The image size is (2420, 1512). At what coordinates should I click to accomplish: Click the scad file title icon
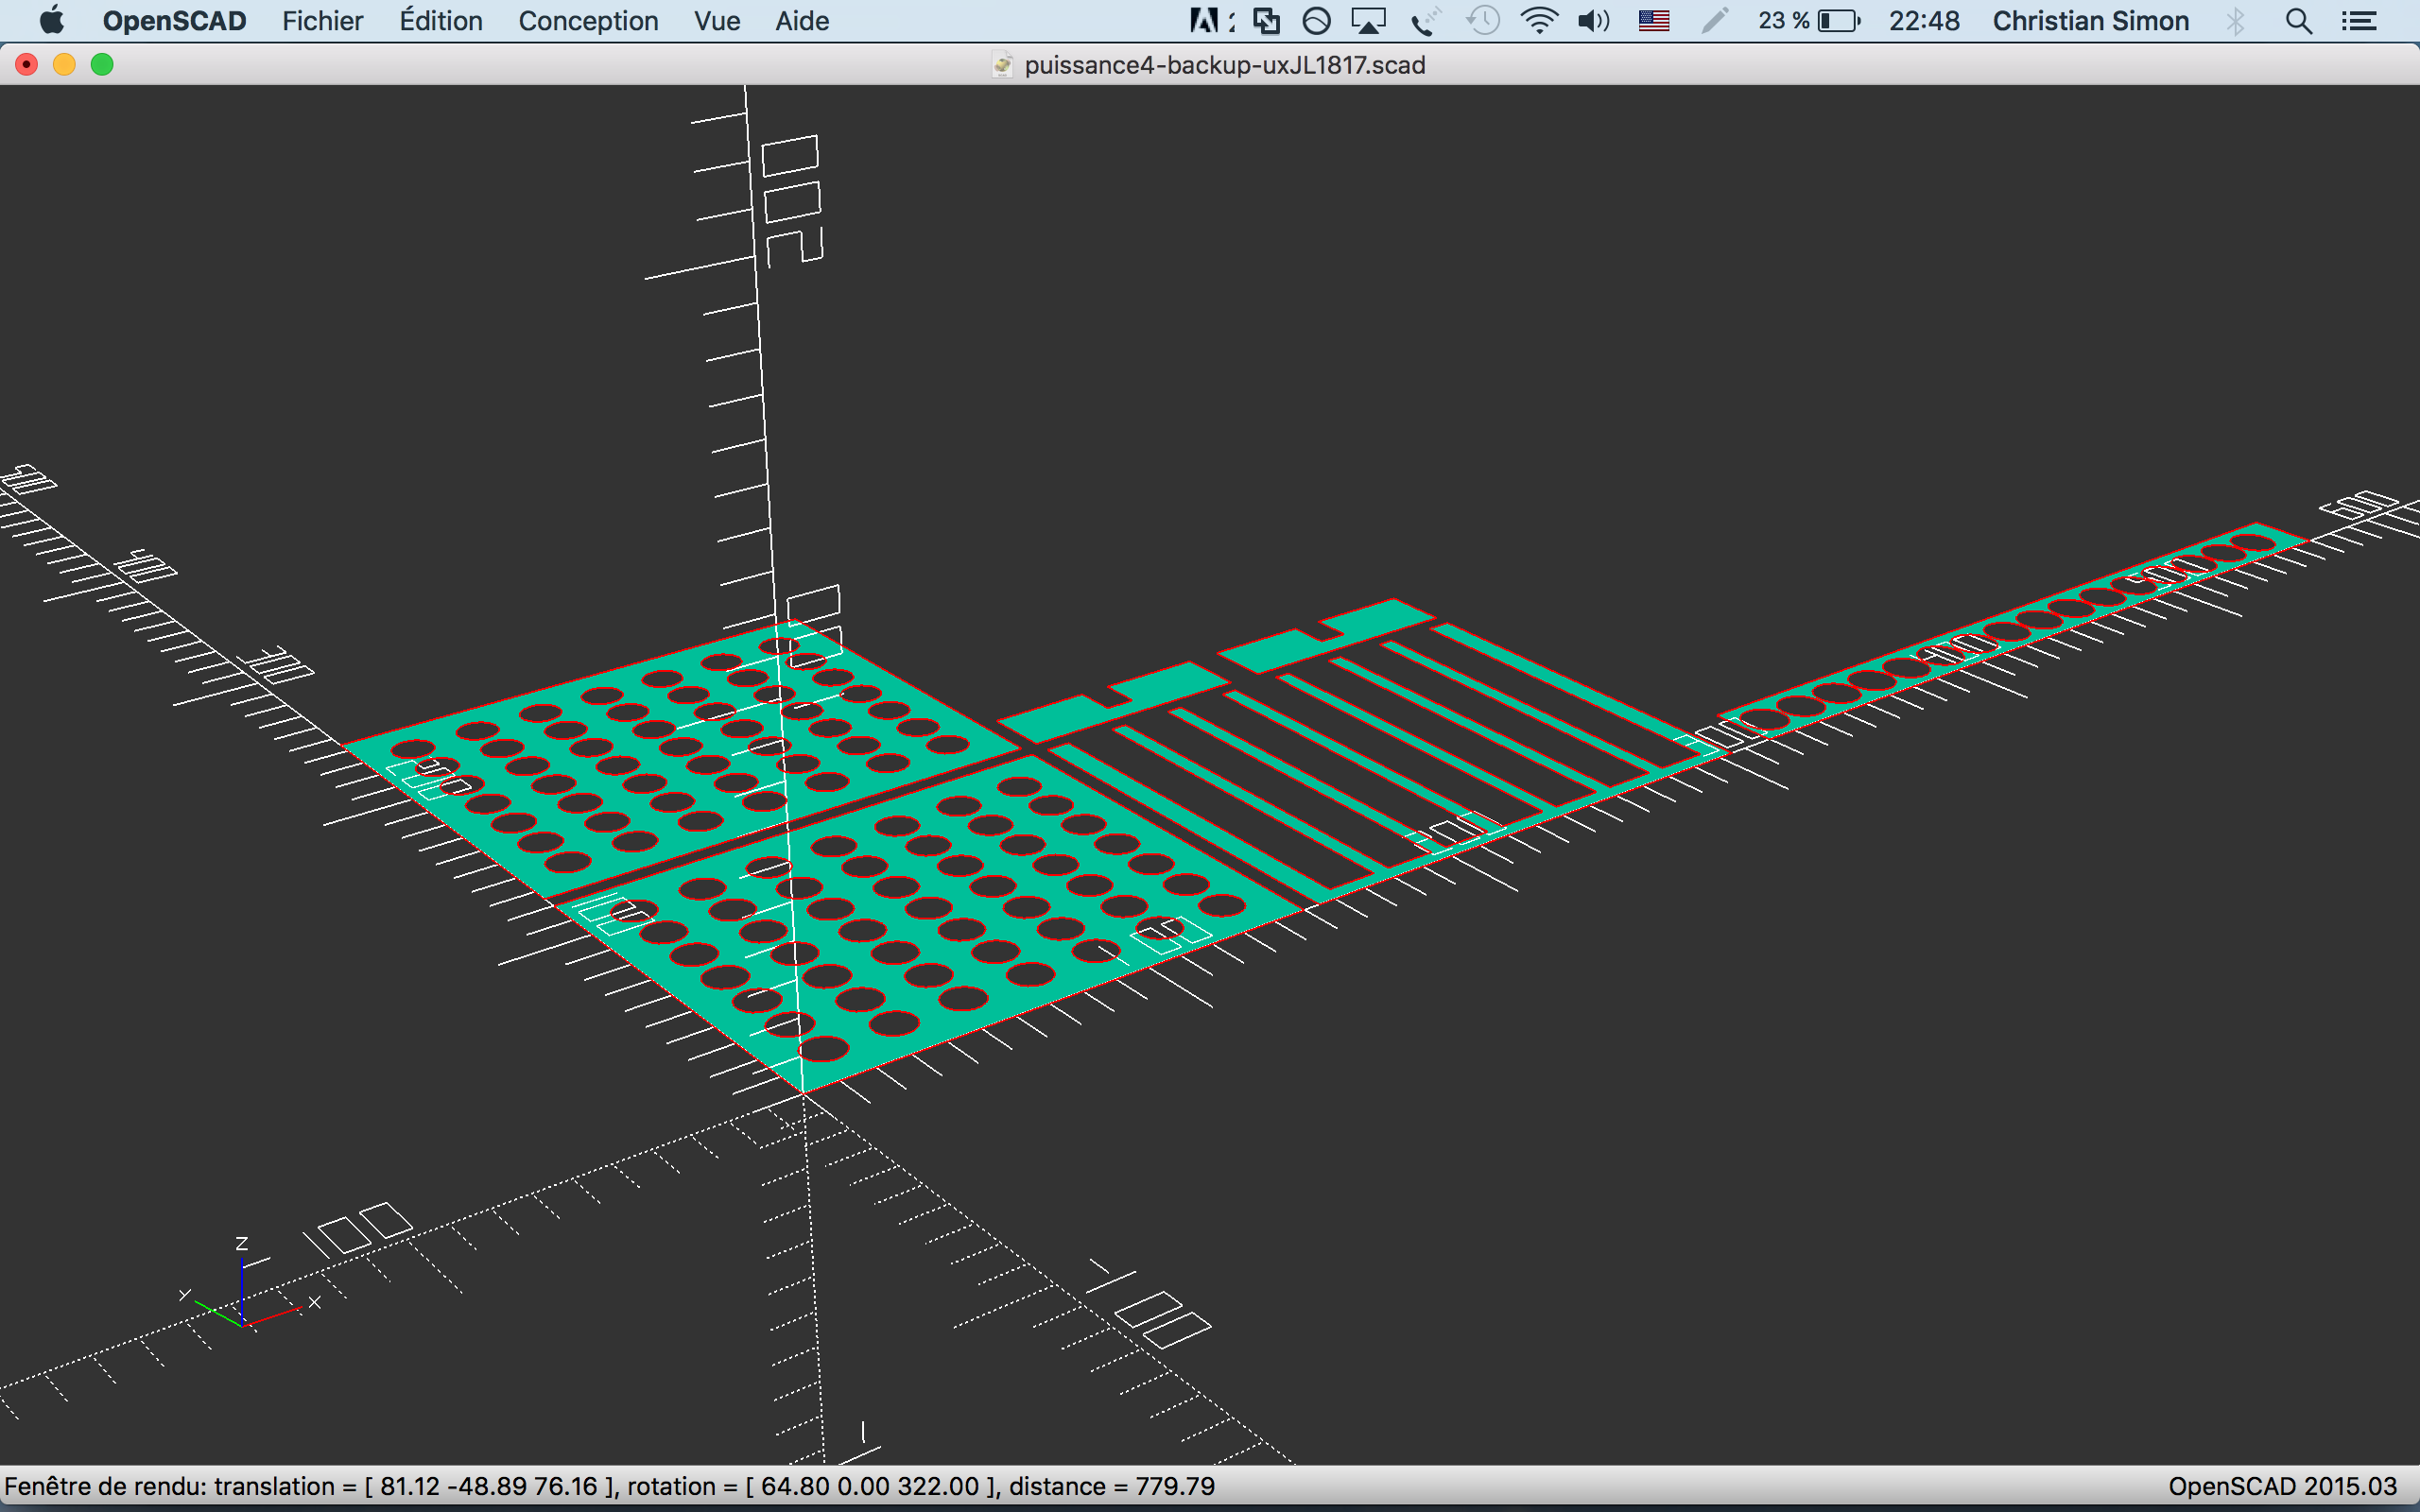(x=1002, y=66)
